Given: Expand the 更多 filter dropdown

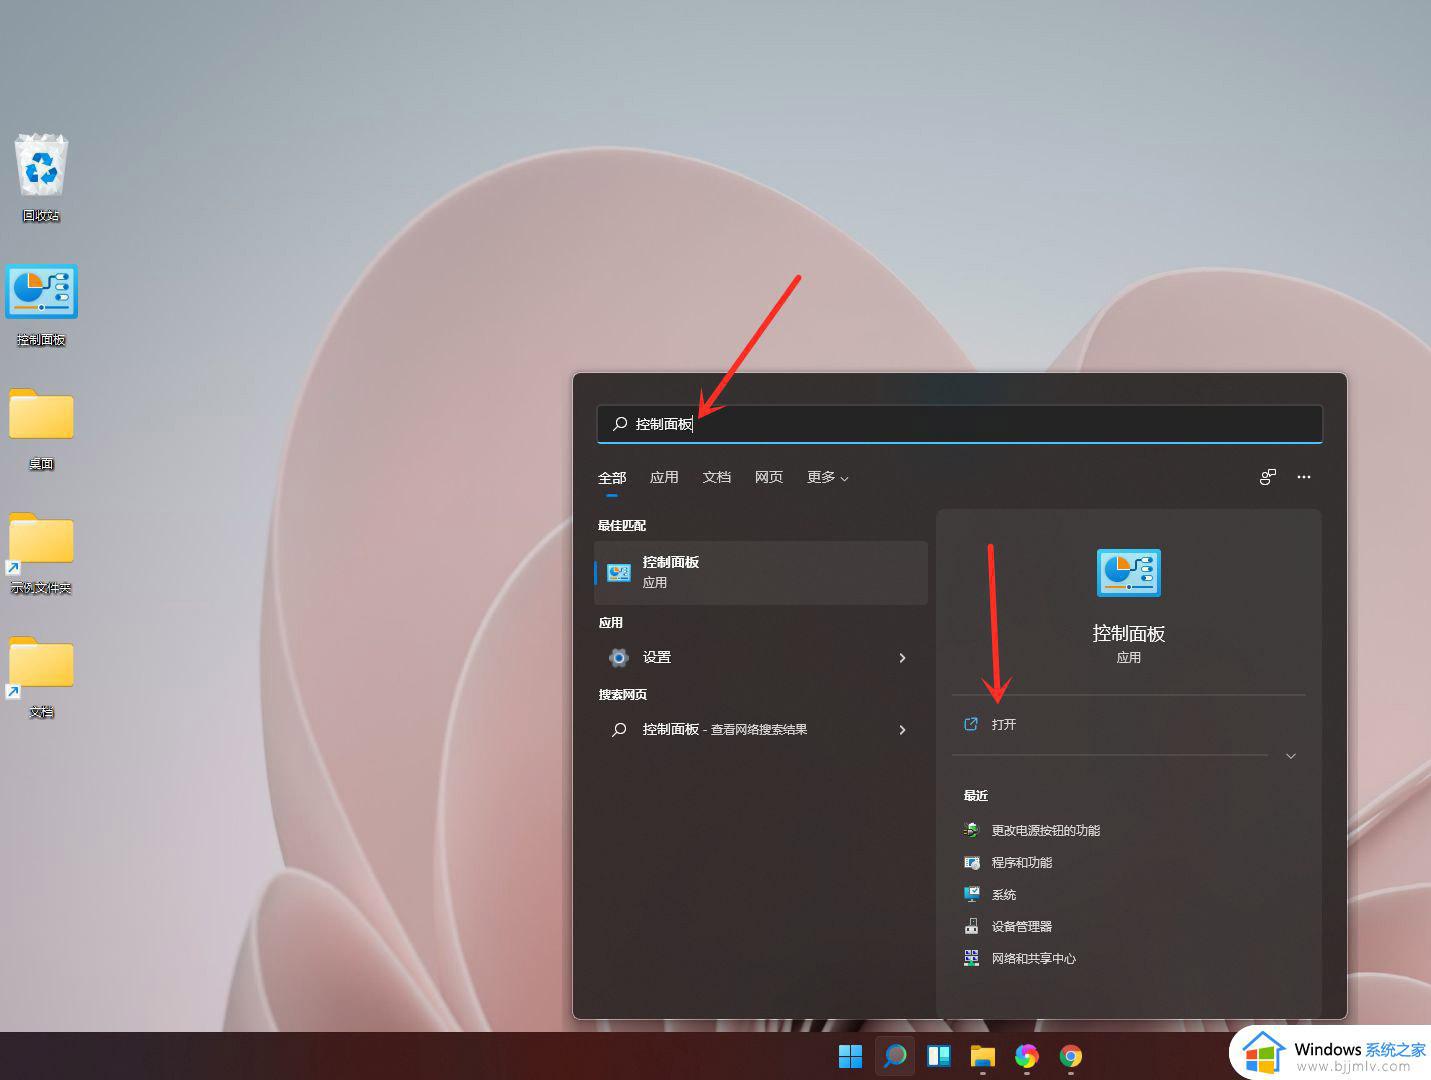Looking at the screenshot, I should click(x=828, y=477).
